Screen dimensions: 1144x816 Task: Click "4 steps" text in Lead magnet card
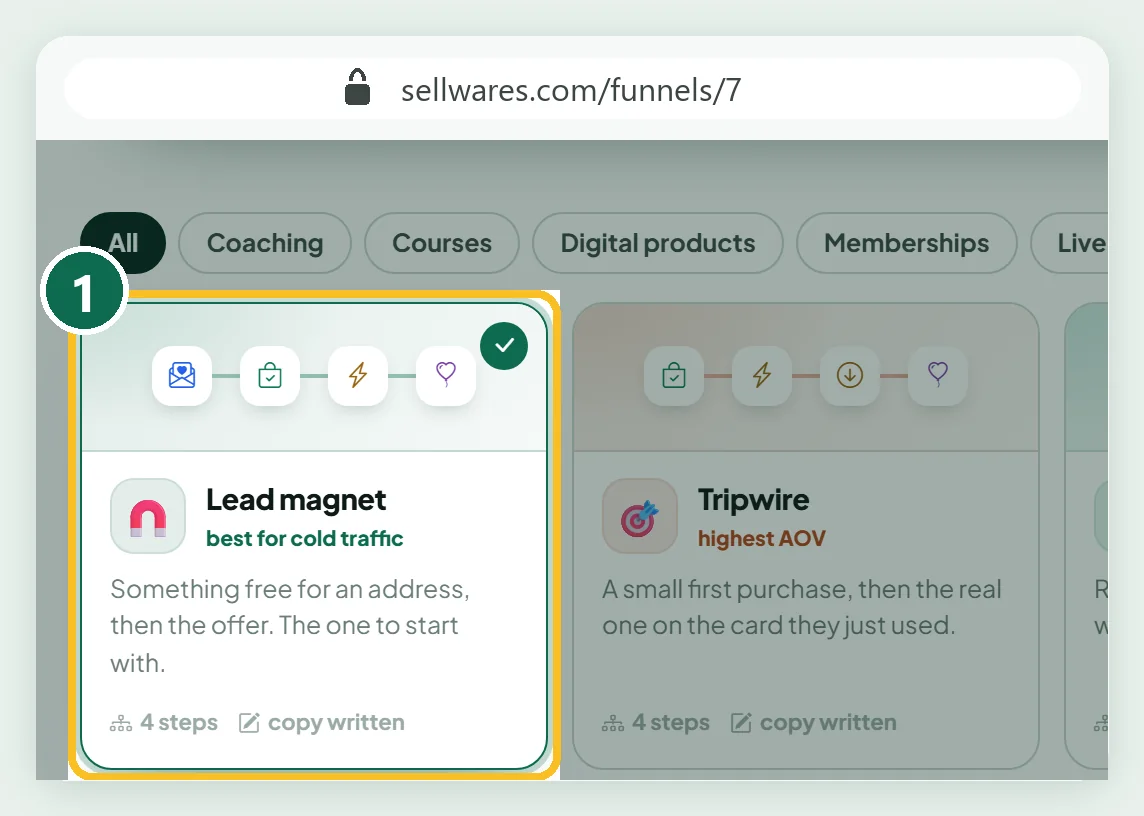pyautogui.click(x=179, y=723)
